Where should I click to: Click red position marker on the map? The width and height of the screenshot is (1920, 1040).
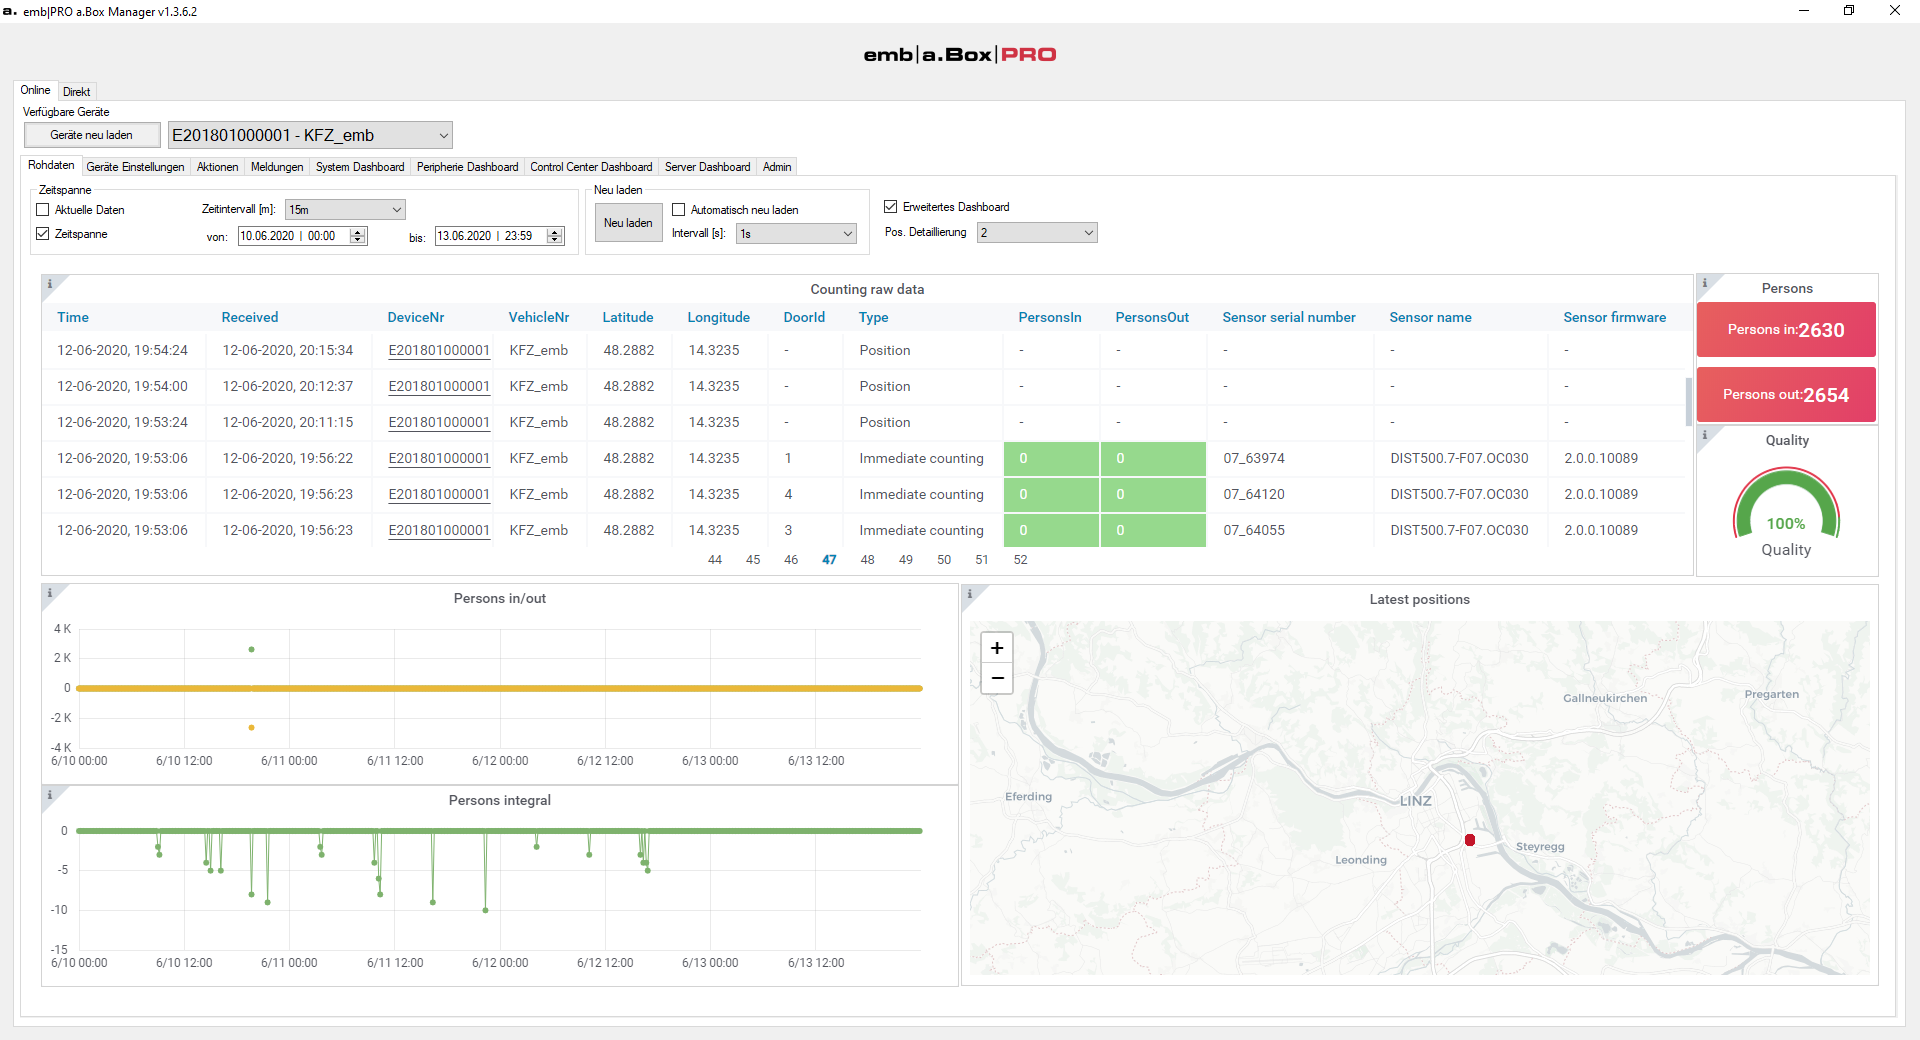coord(1470,840)
